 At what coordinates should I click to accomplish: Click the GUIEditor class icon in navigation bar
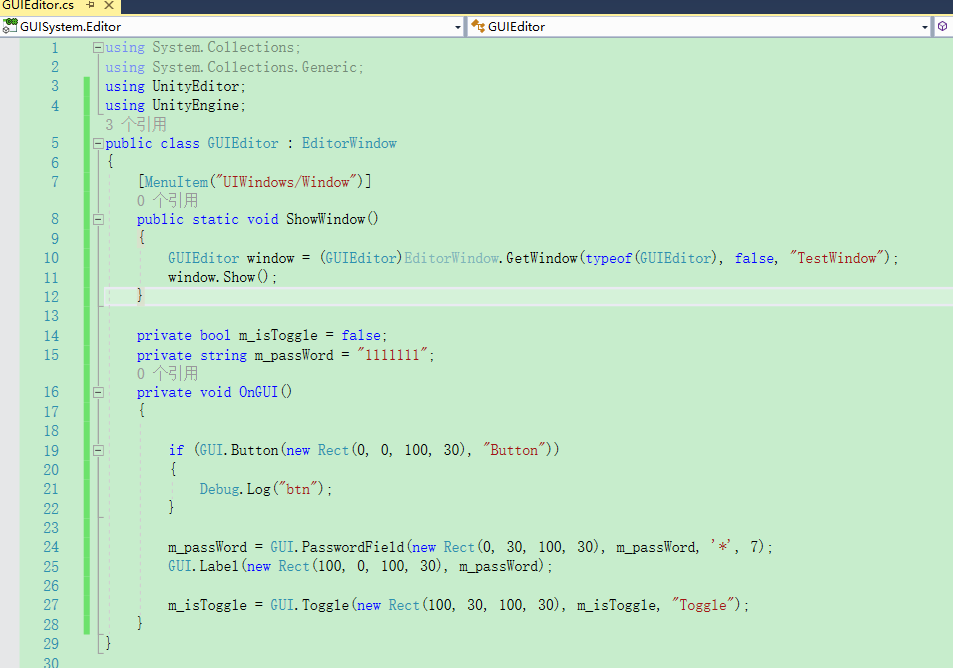click(x=478, y=26)
